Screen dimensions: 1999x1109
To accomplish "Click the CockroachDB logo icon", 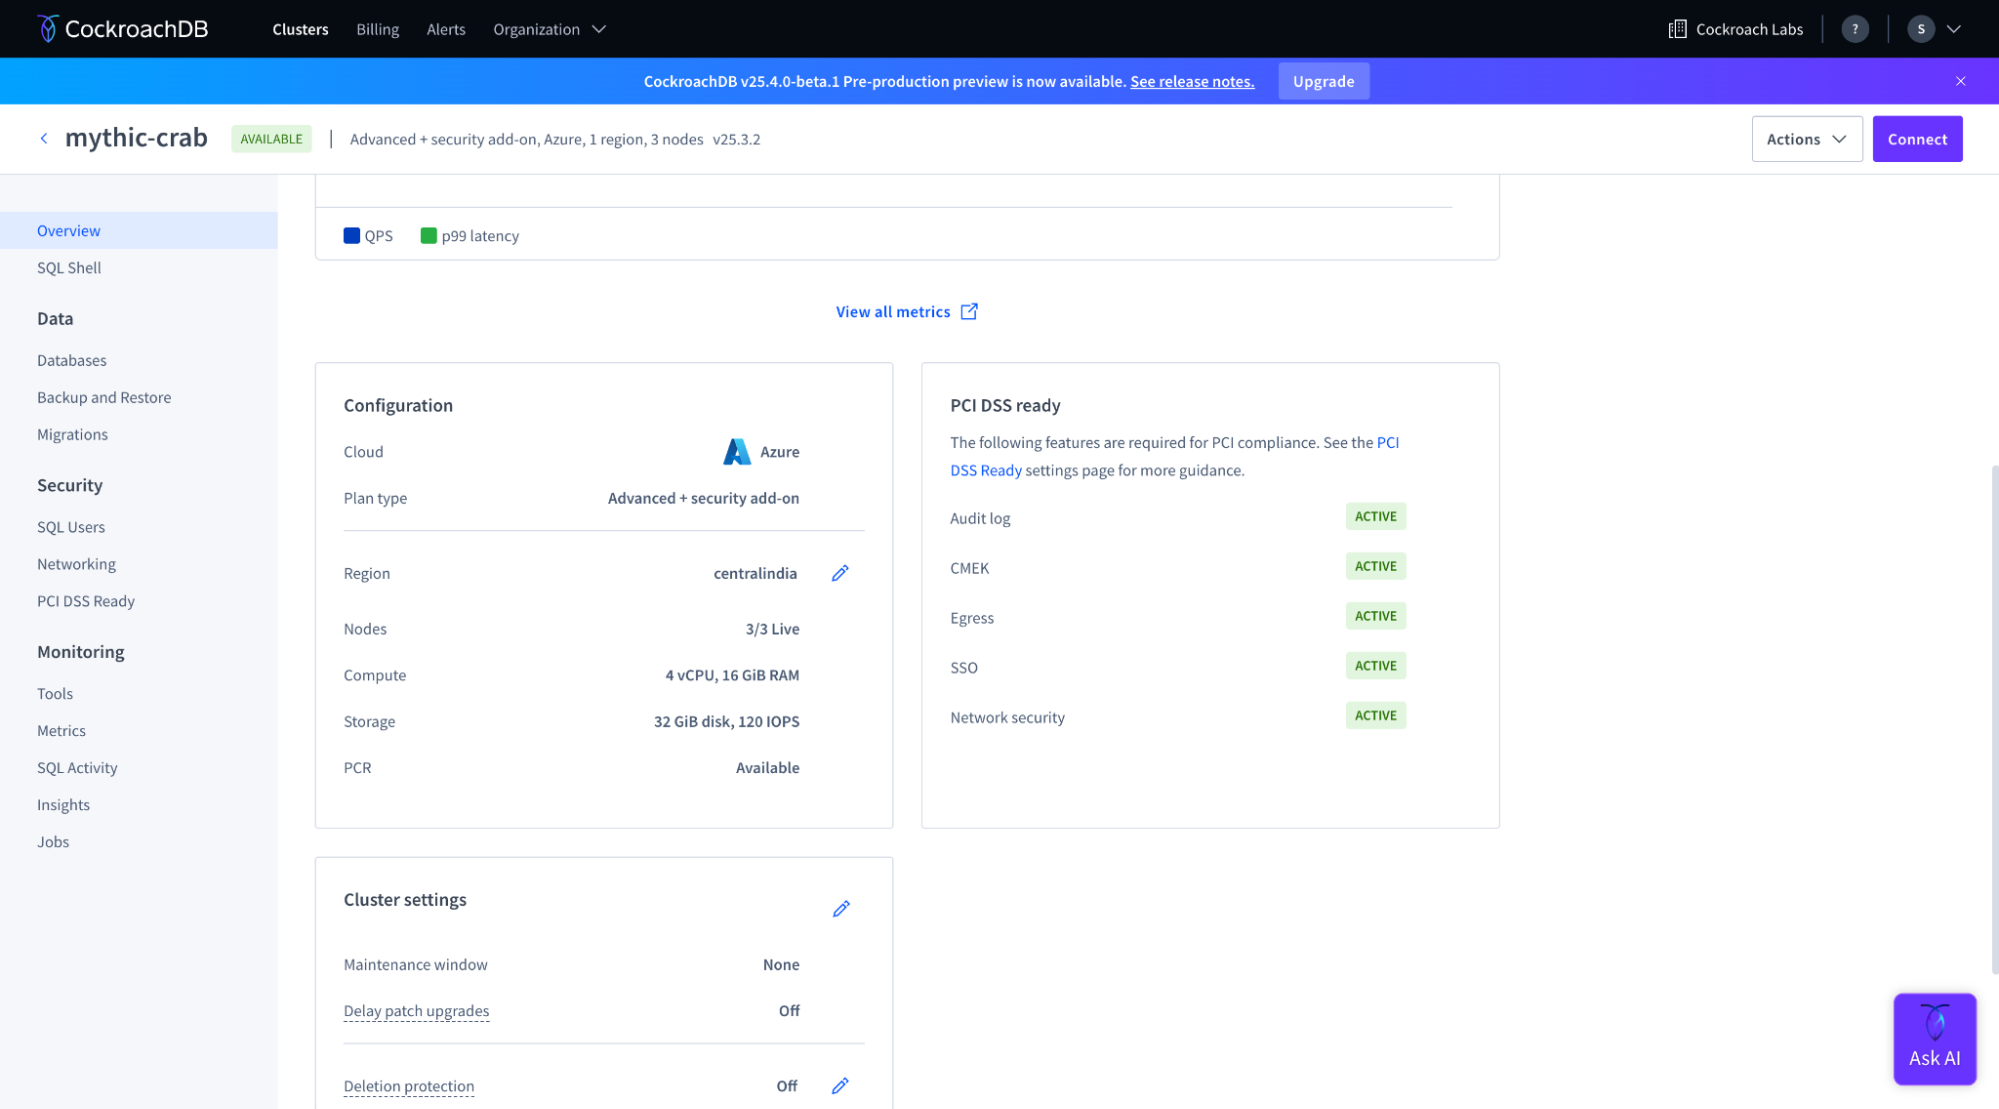I will click(47, 29).
